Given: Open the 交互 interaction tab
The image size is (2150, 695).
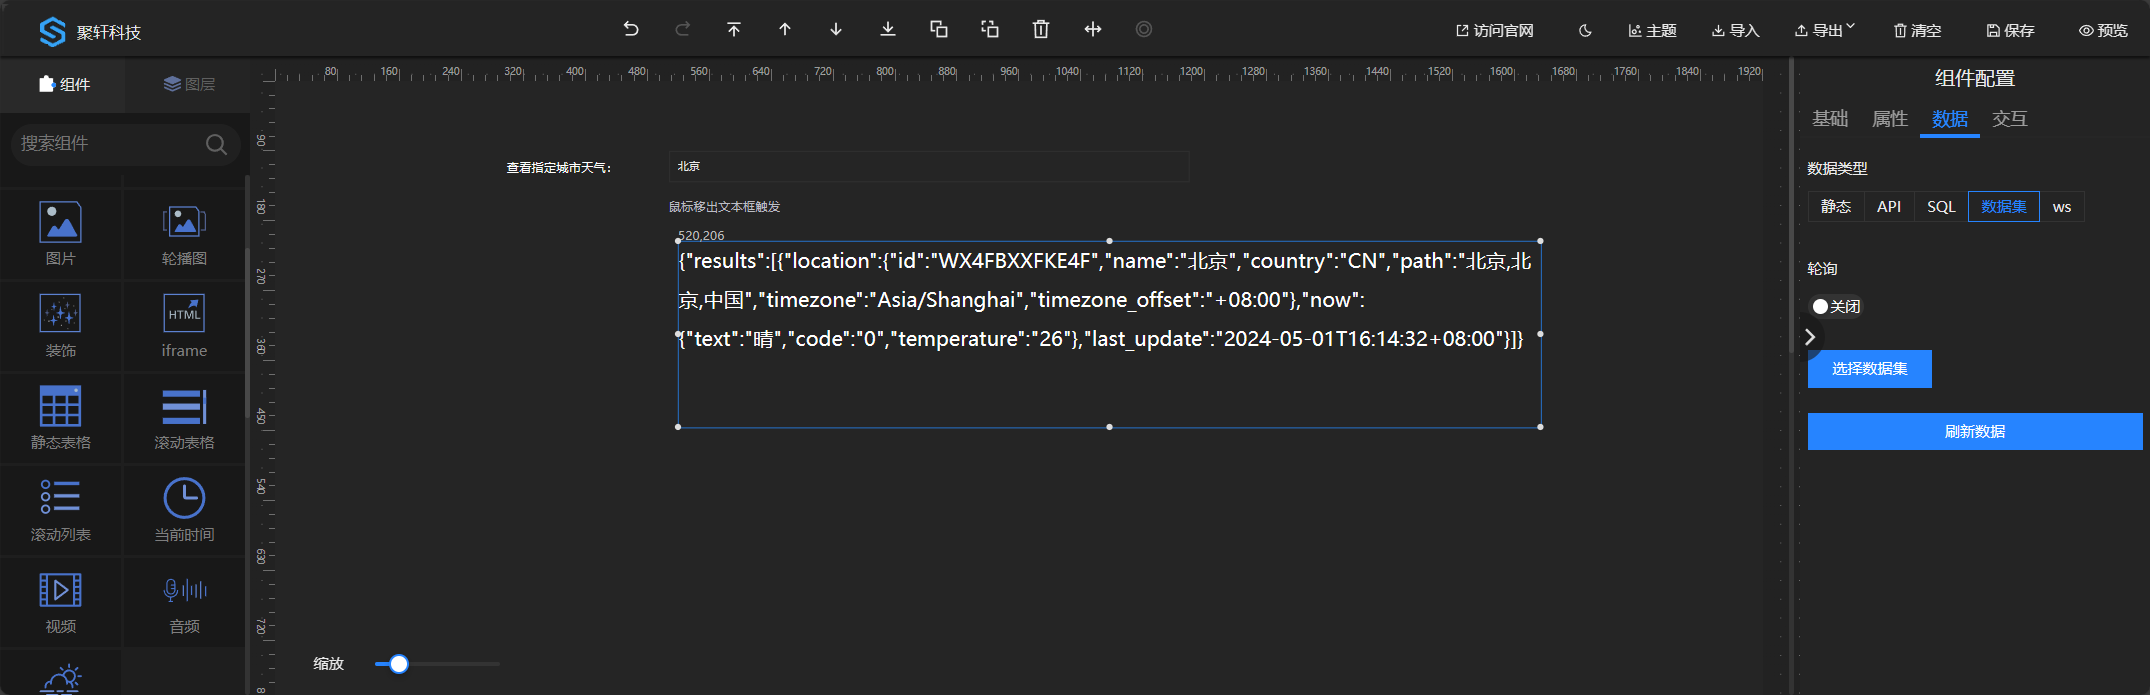Looking at the screenshot, I should 2010,118.
